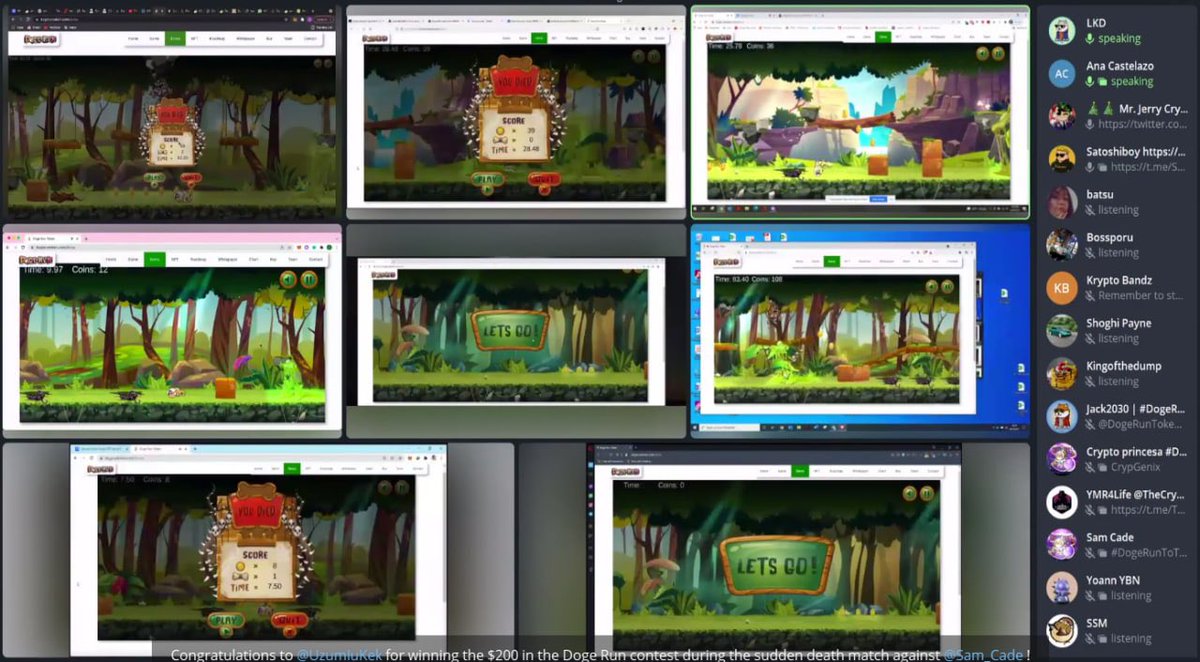This screenshot has height=662, width=1200.
Task: Toggle sound icon in the Coins: 108 game stream
Action: point(932,286)
